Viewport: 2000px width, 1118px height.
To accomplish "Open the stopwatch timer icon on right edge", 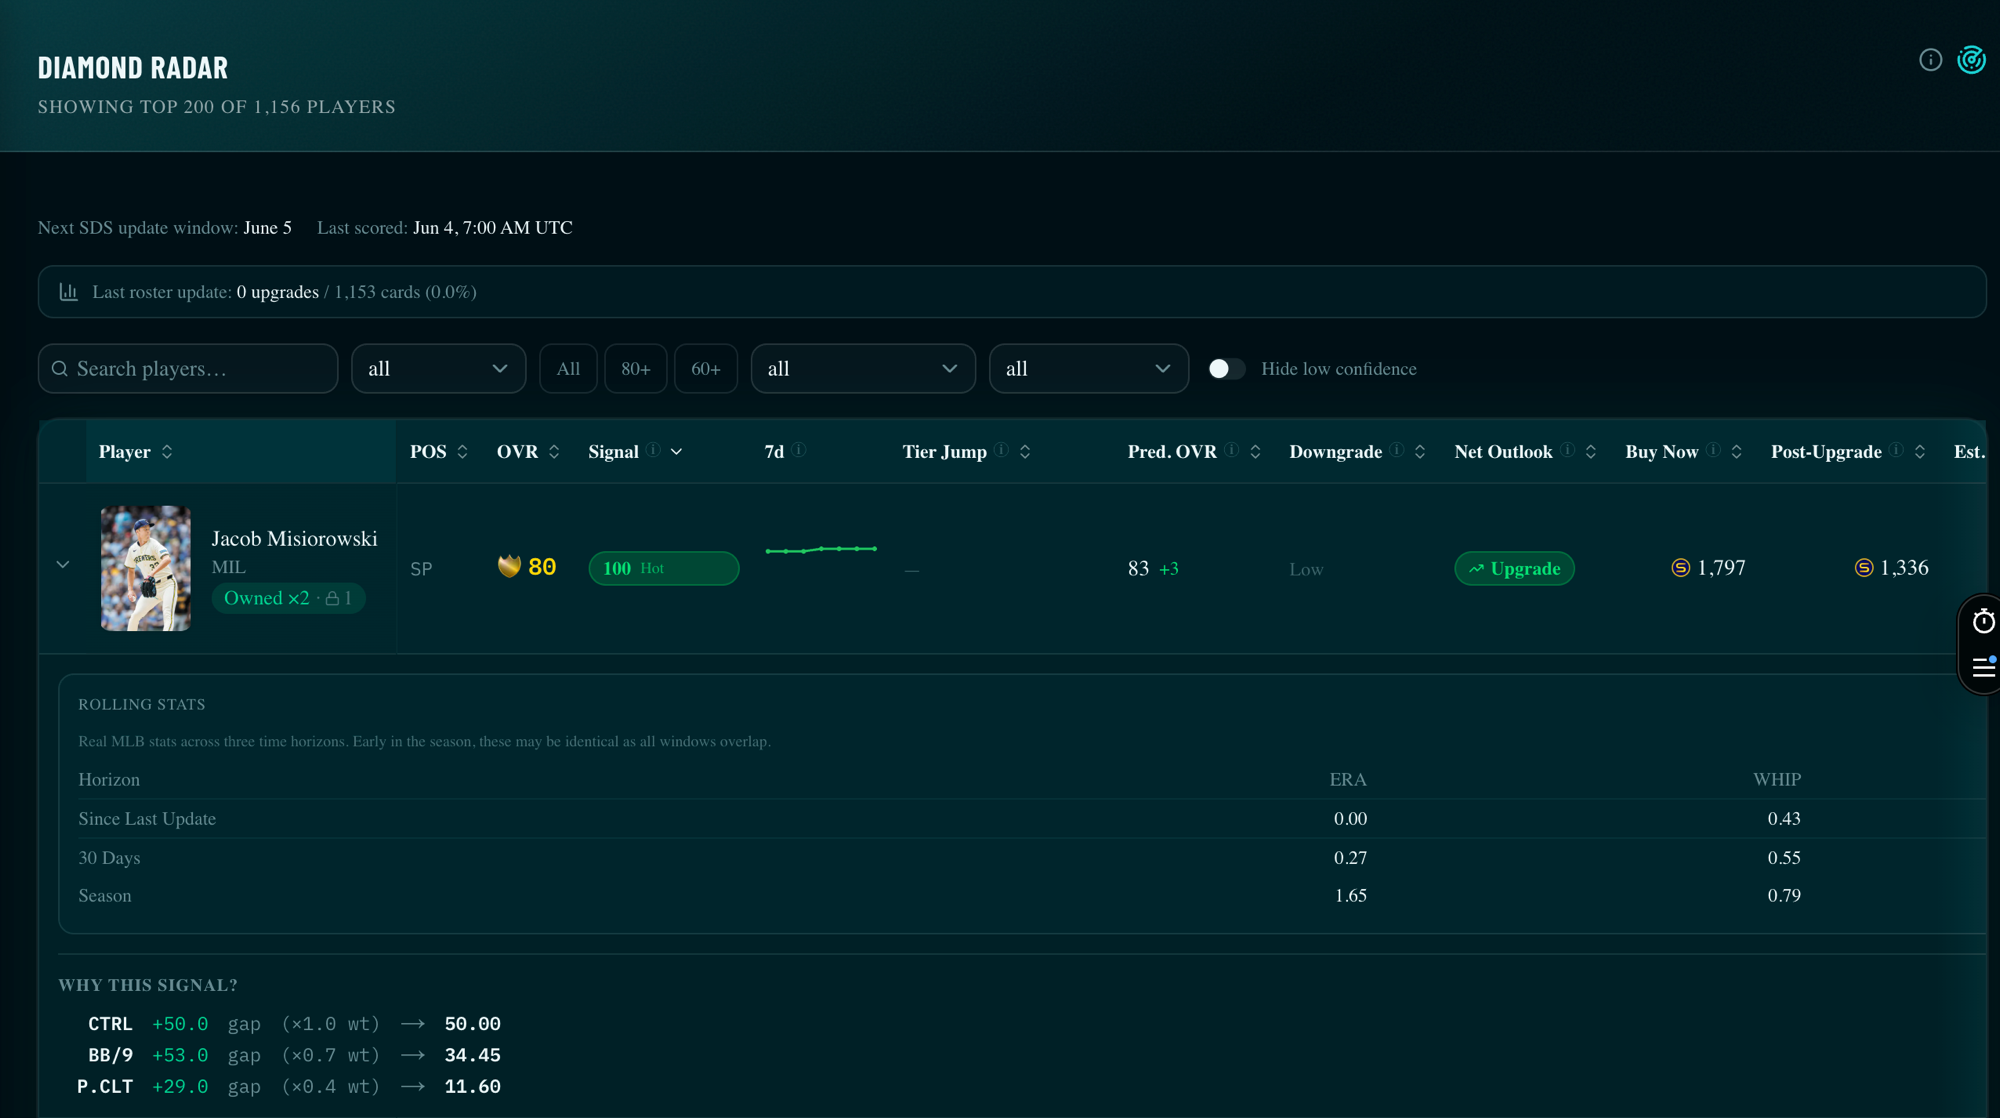I will (1983, 622).
